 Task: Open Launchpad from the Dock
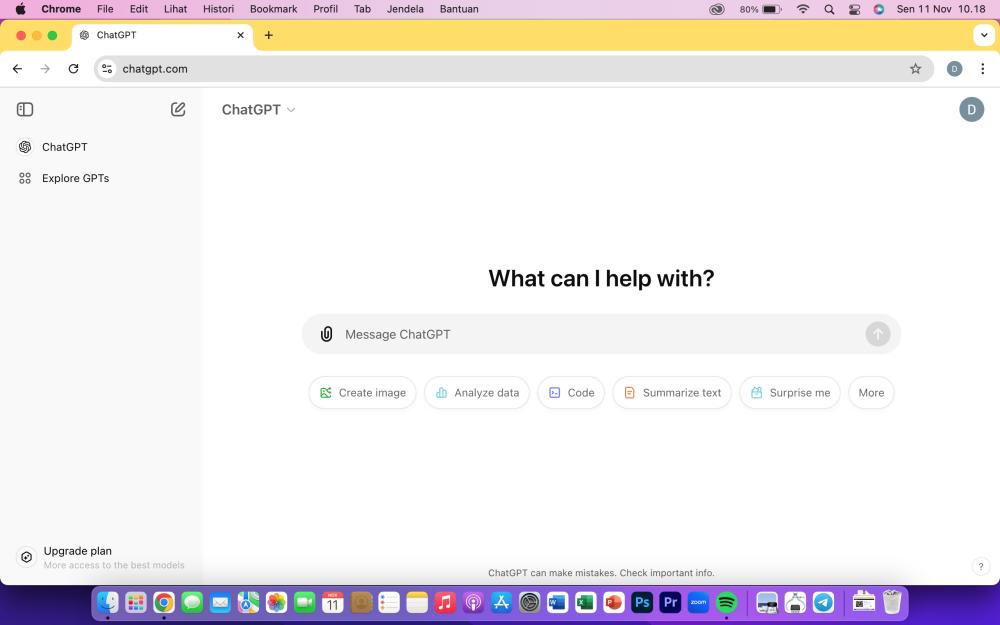click(136, 602)
